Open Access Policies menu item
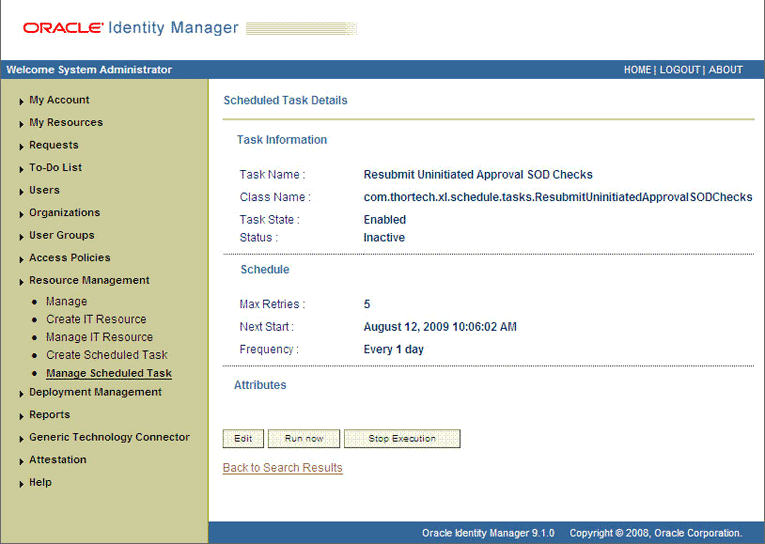Viewport: 765px width, 544px height. click(x=70, y=257)
